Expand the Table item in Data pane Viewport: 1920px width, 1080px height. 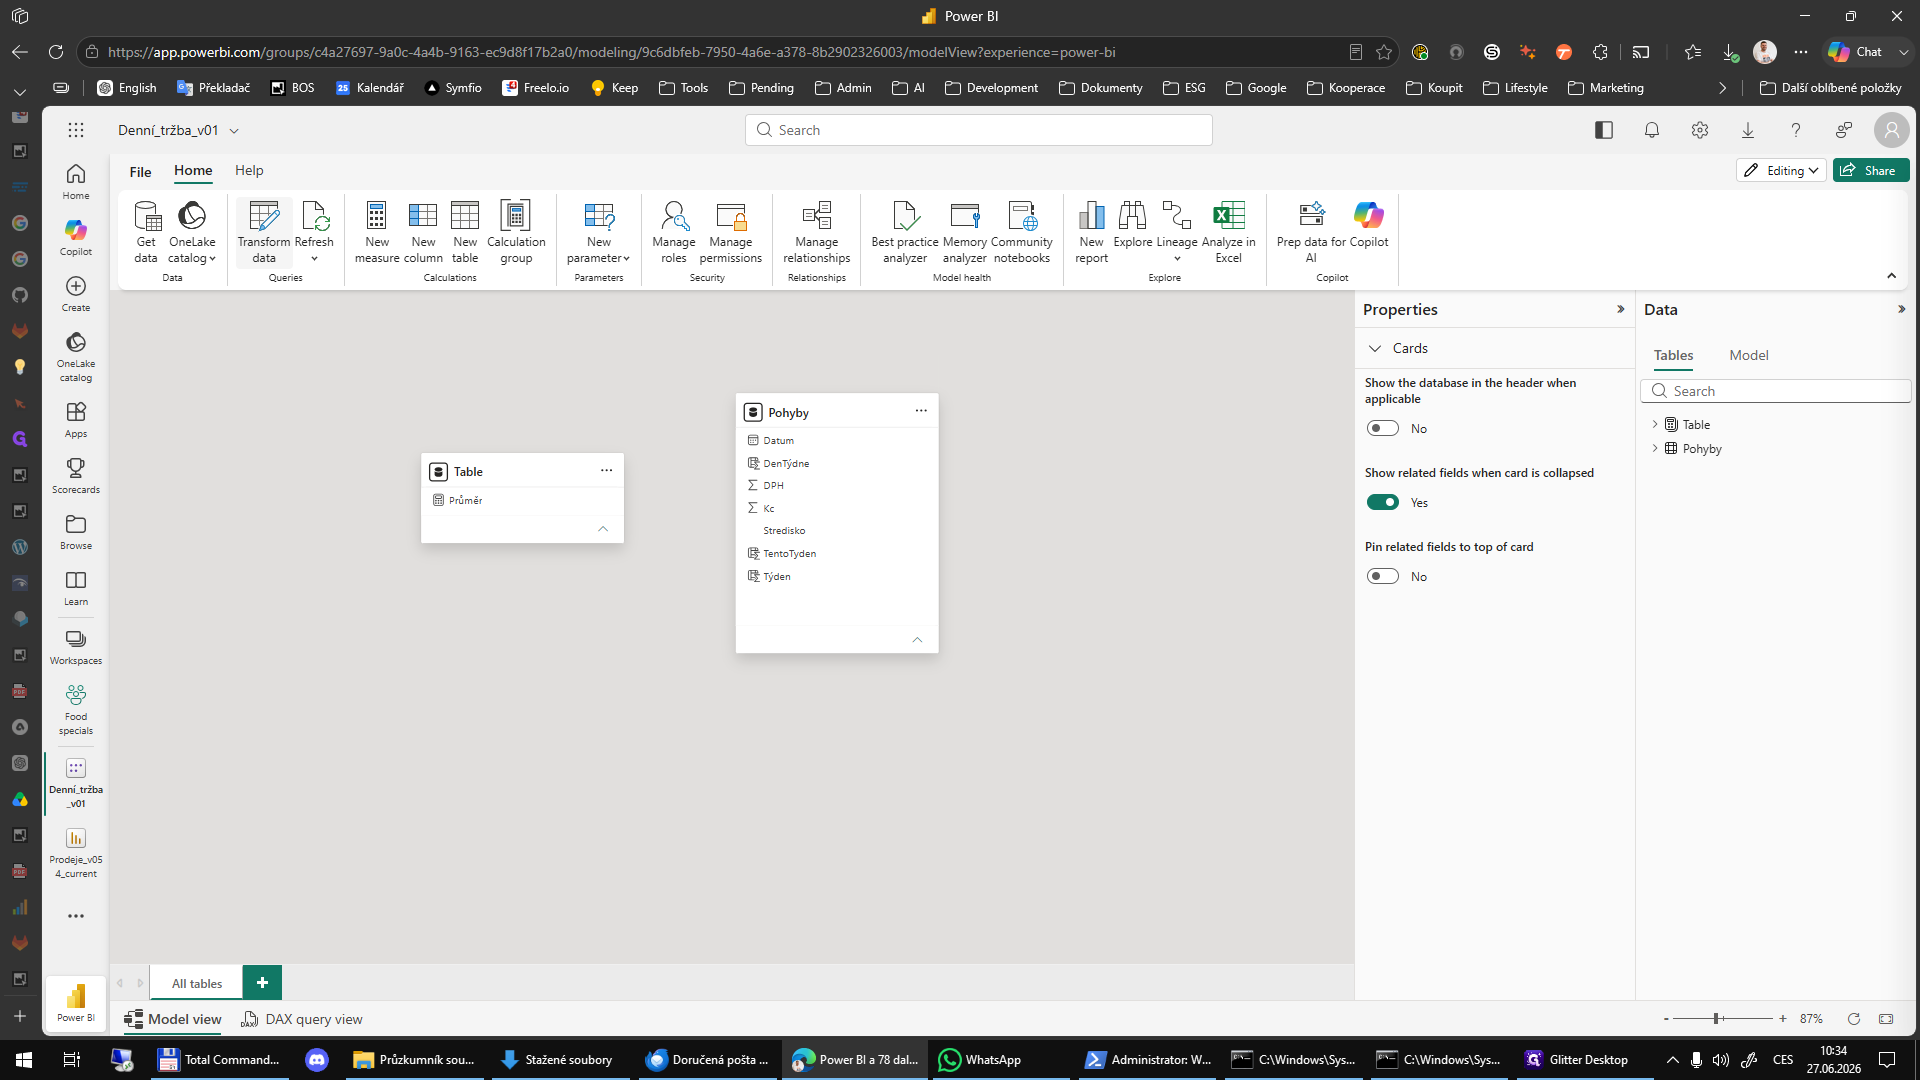[1655, 424]
